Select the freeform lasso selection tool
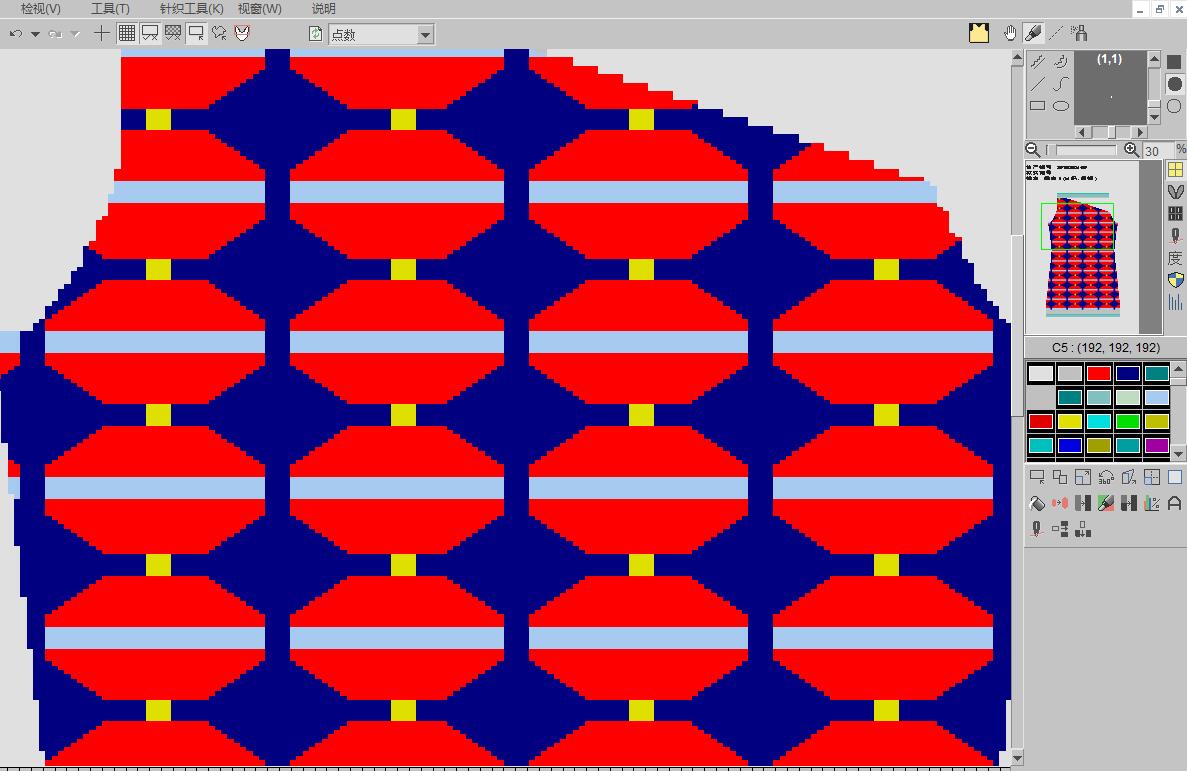 click(220, 33)
